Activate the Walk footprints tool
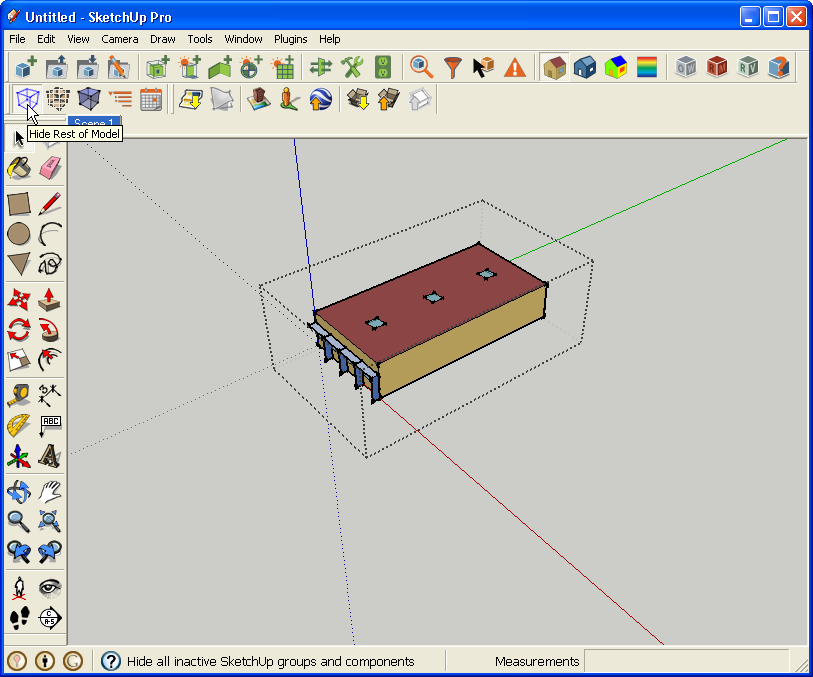813x677 pixels. point(19,617)
